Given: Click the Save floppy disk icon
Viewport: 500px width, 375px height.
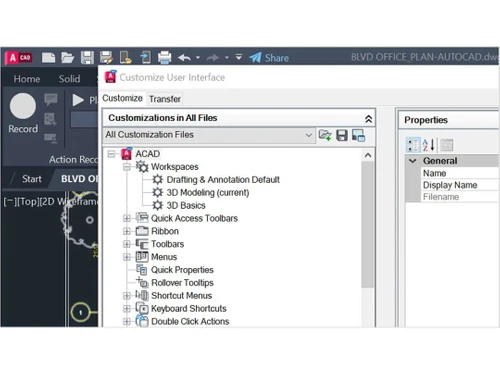Looking at the screenshot, I should (x=87, y=58).
